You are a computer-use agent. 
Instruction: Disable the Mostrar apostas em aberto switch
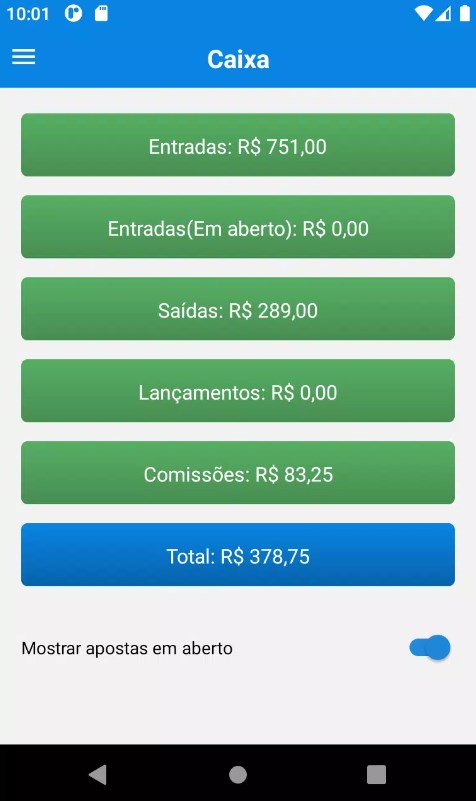click(x=430, y=648)
